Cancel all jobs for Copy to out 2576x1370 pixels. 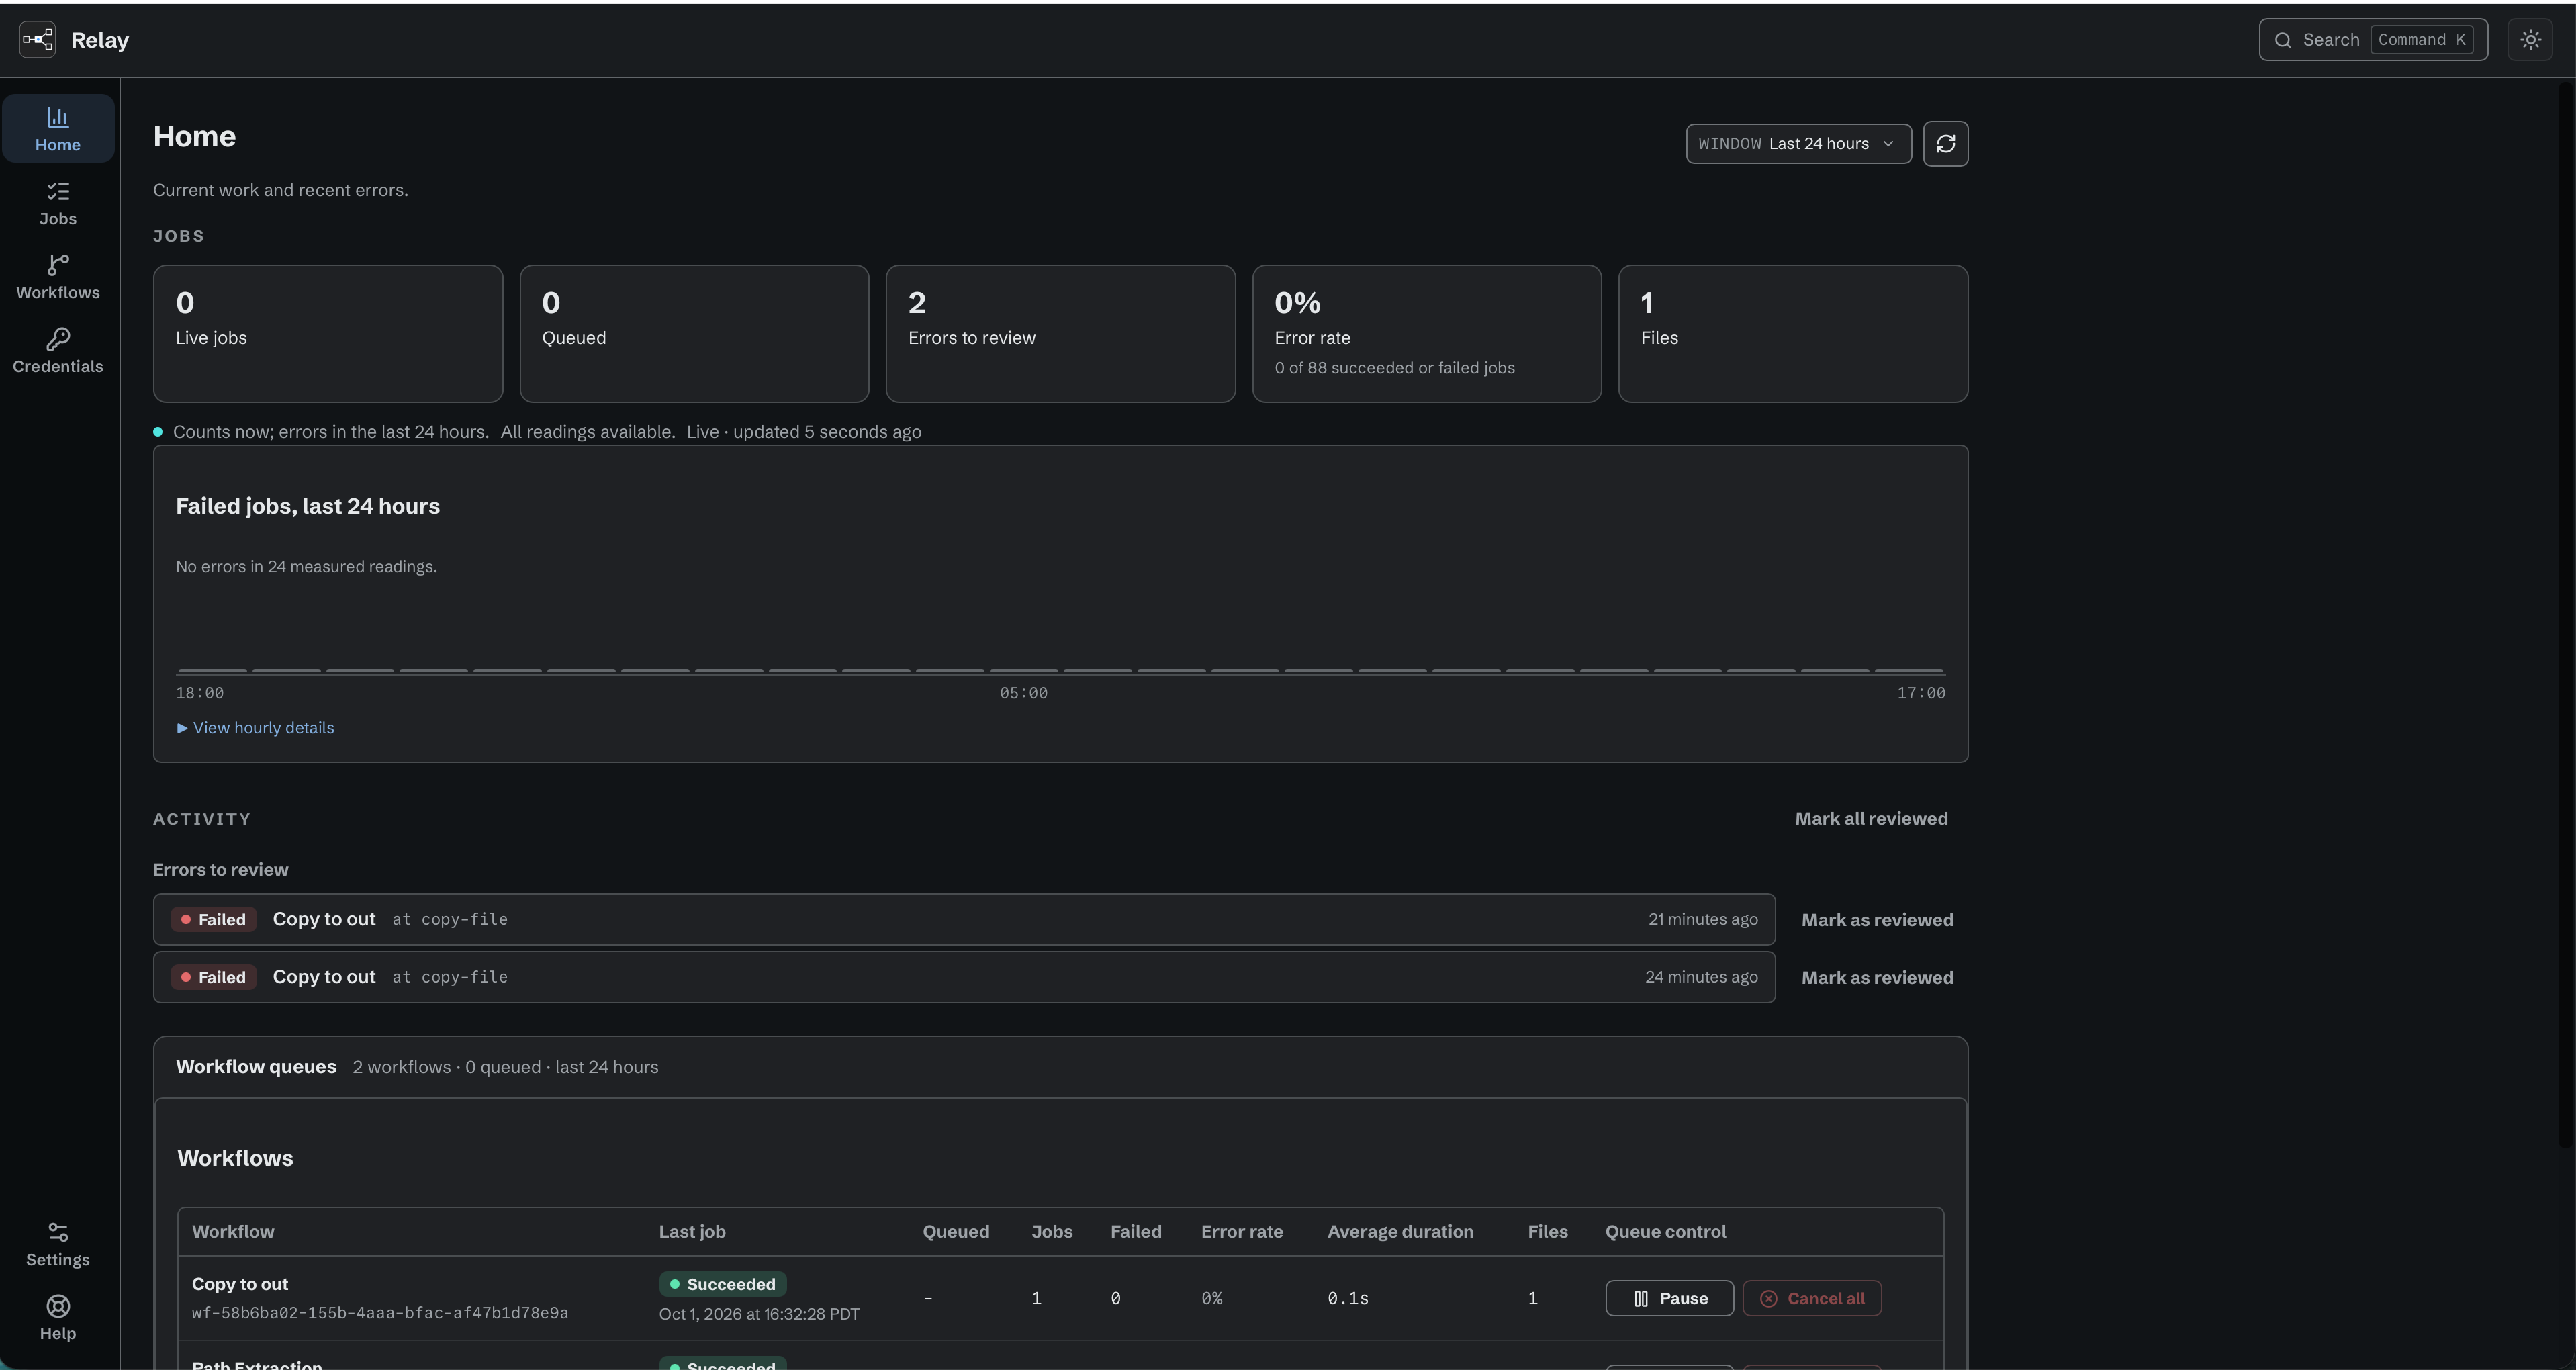[x=1812, y=1298]
